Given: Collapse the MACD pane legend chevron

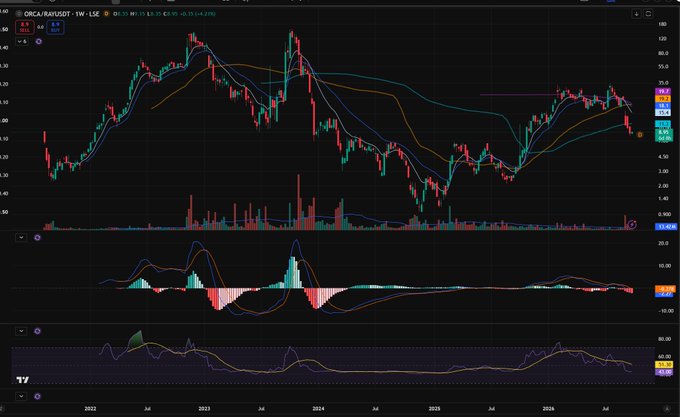Looking at the screenshot, I should coord(21,238).
